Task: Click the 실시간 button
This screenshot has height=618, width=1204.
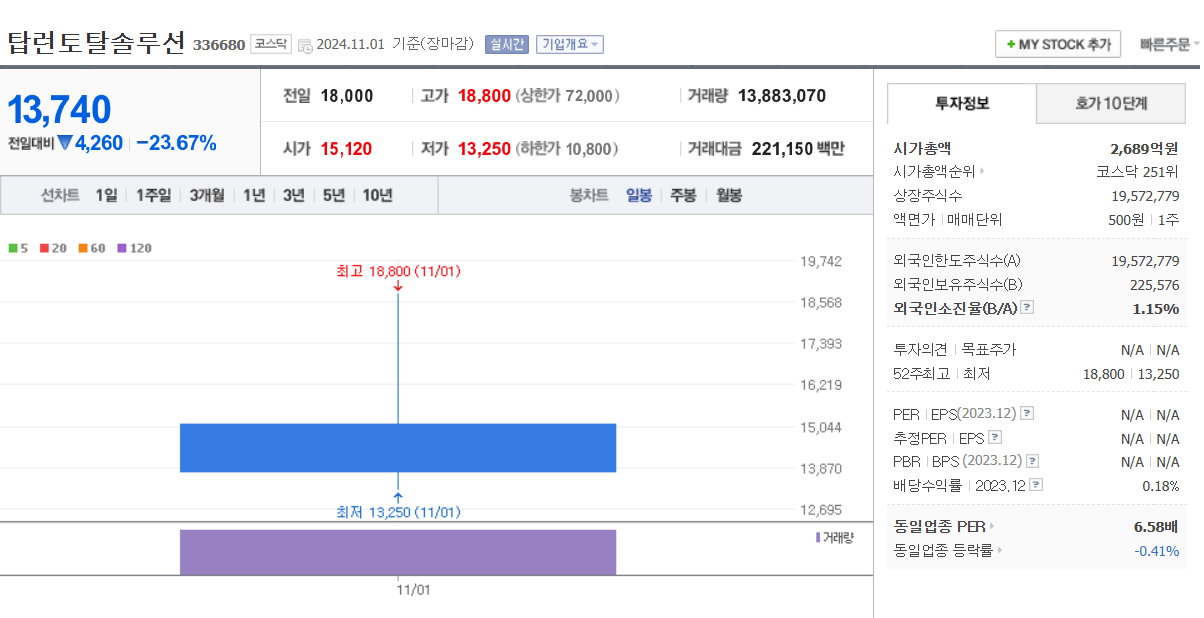Action: (506, 44)
